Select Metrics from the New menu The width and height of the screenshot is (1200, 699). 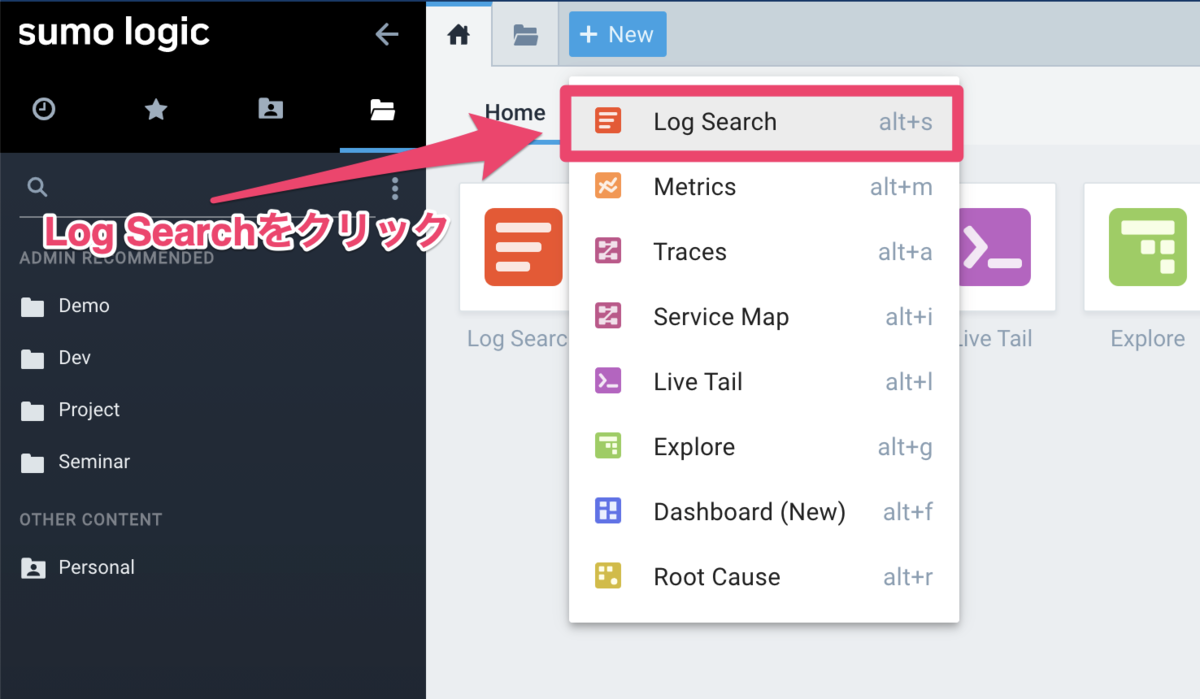point(764,187)
